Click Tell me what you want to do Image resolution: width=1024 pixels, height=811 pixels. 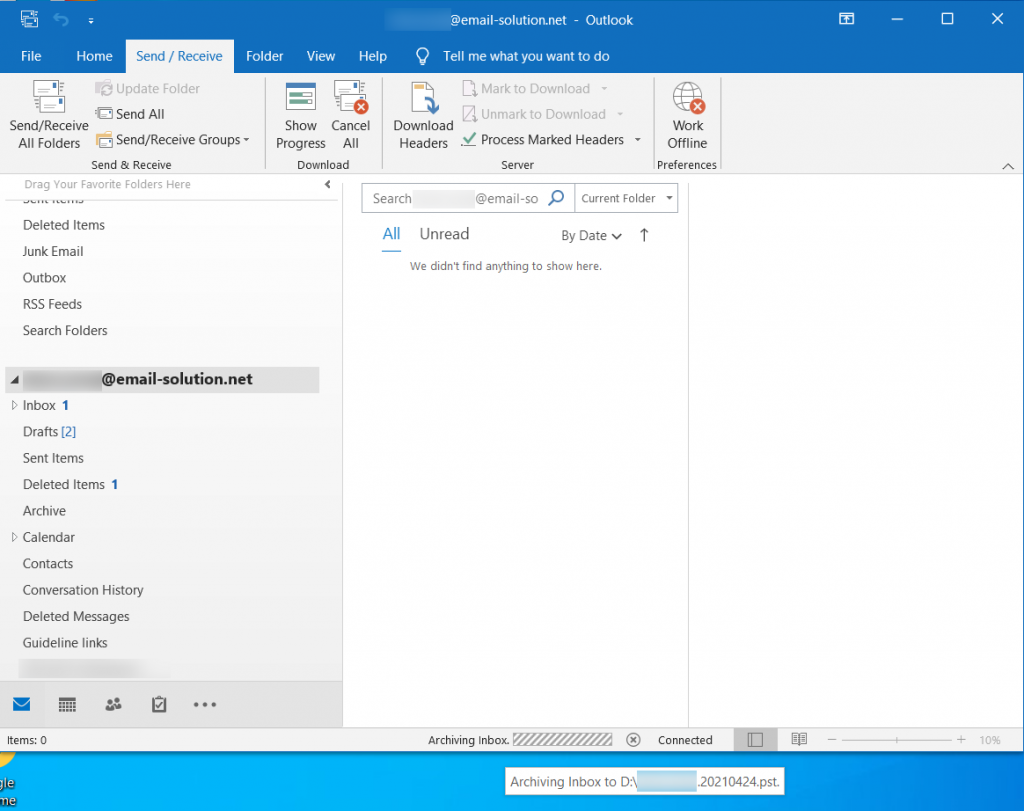(526, 56)
